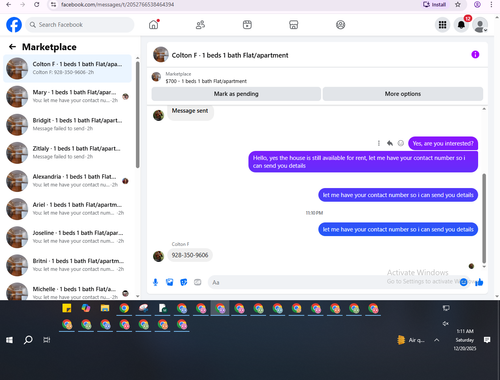This screenshot has height=380, width=500.
Task: Open Mary's conversation in the list
Action: [x=67, y=96]
